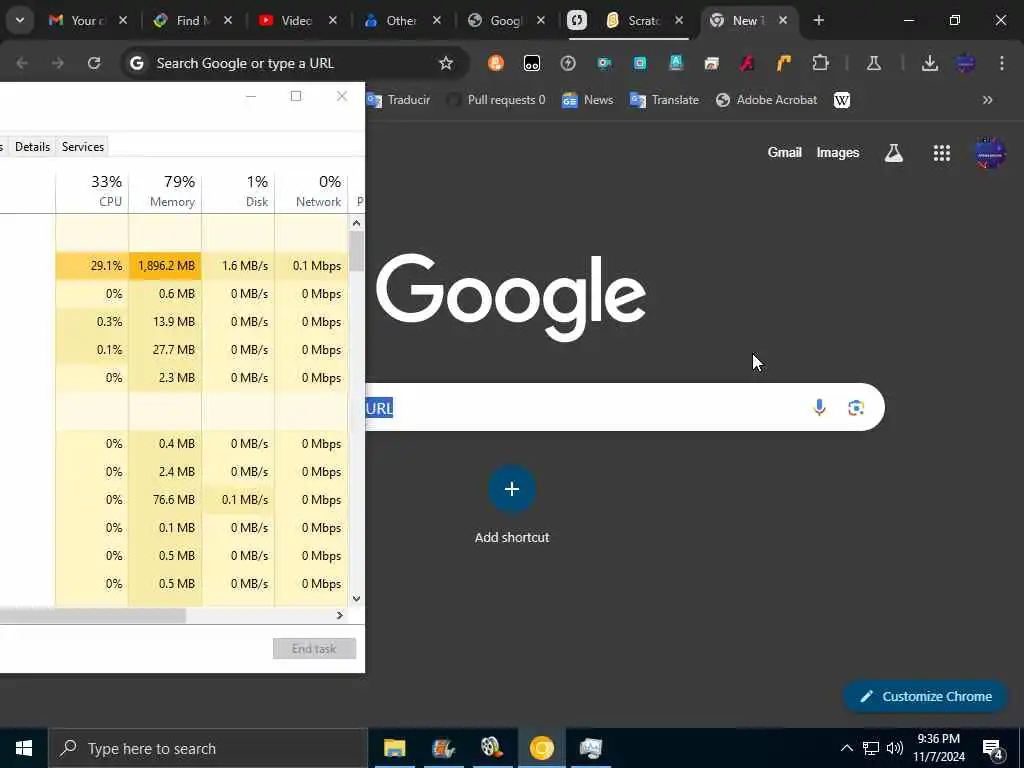Select the 29.1% CPU cell
Screen dimensions: 1024x768
(x=92, y=266)
